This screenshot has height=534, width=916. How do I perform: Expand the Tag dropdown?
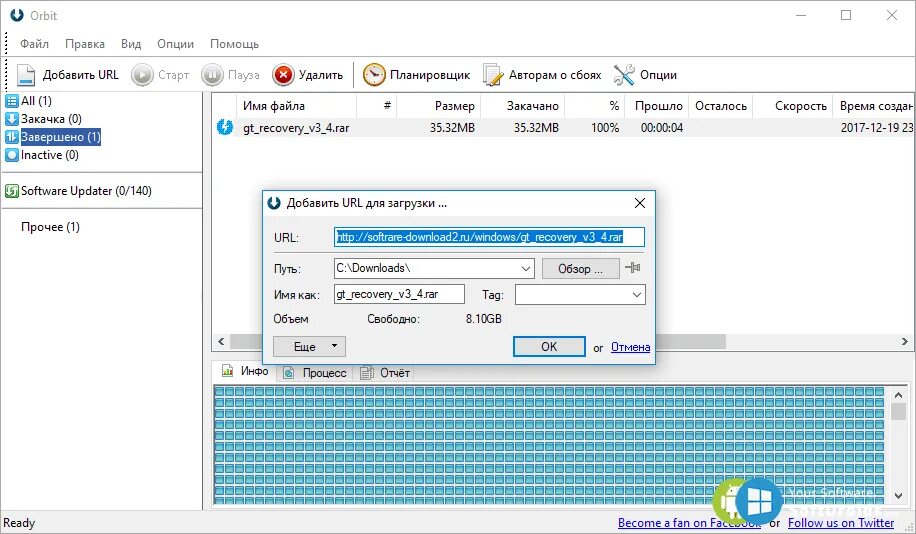(637, 294)
